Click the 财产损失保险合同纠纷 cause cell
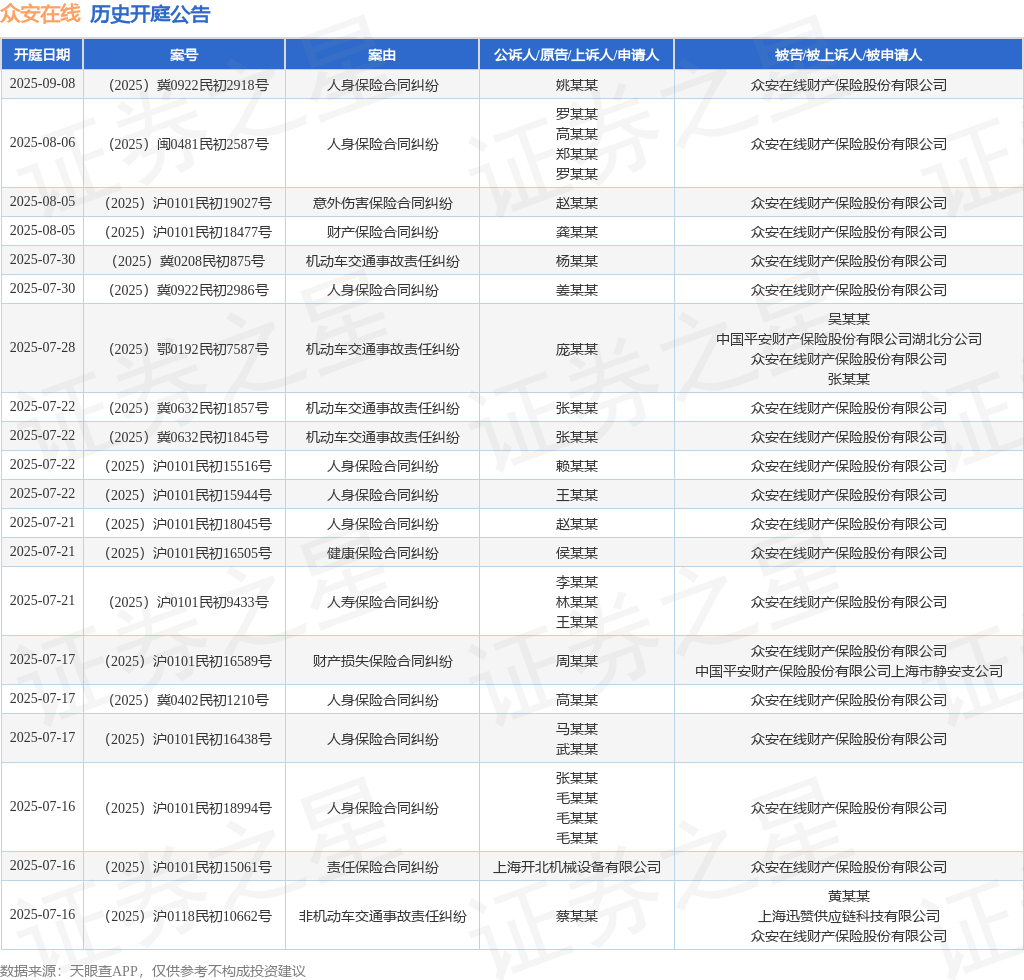 pyautogui.click(x=382, y=661)
